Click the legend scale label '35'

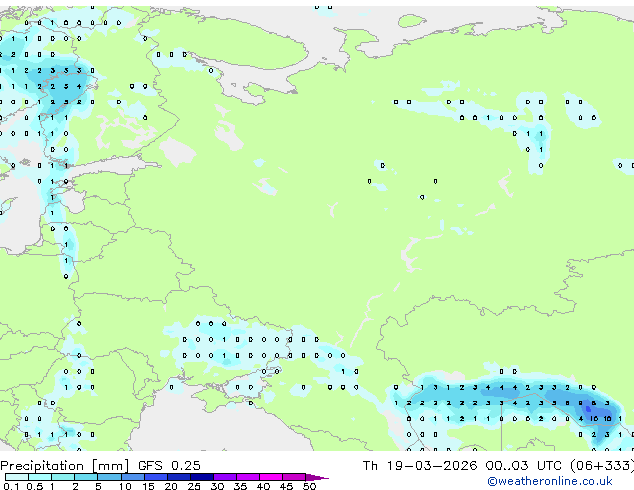tap(240, 486)
